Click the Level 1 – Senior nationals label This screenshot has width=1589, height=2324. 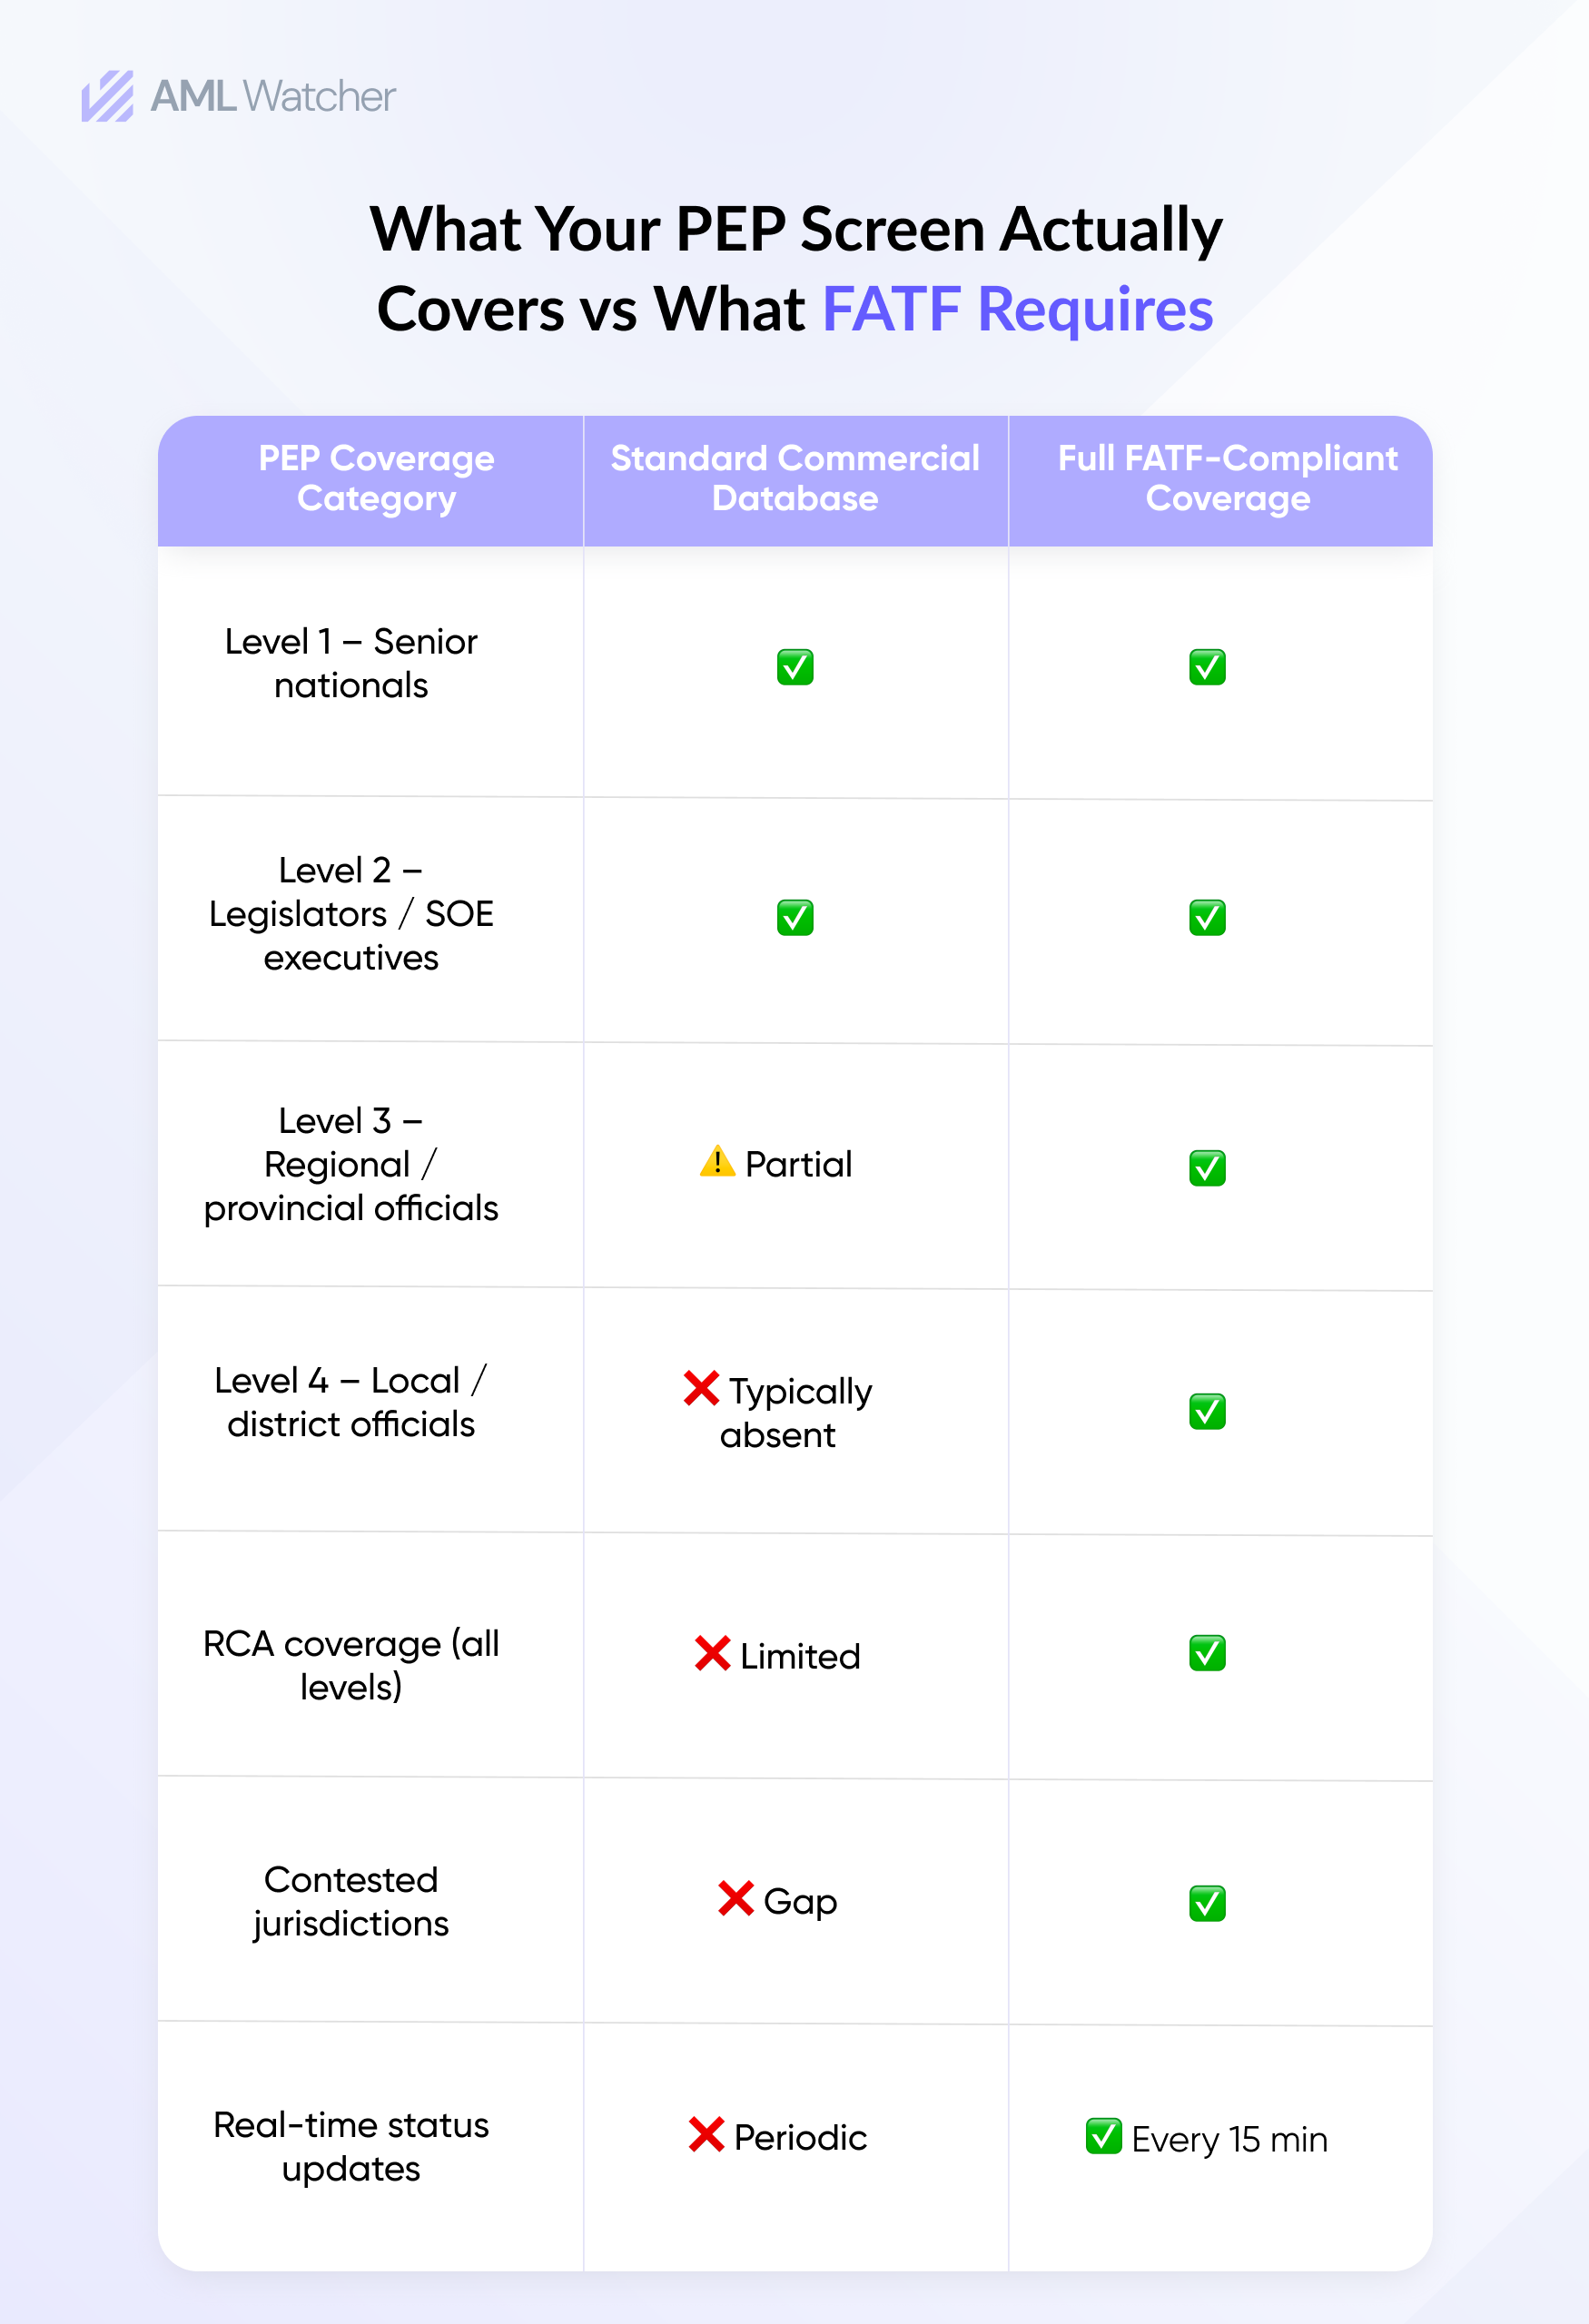click(x=351, y=663)
